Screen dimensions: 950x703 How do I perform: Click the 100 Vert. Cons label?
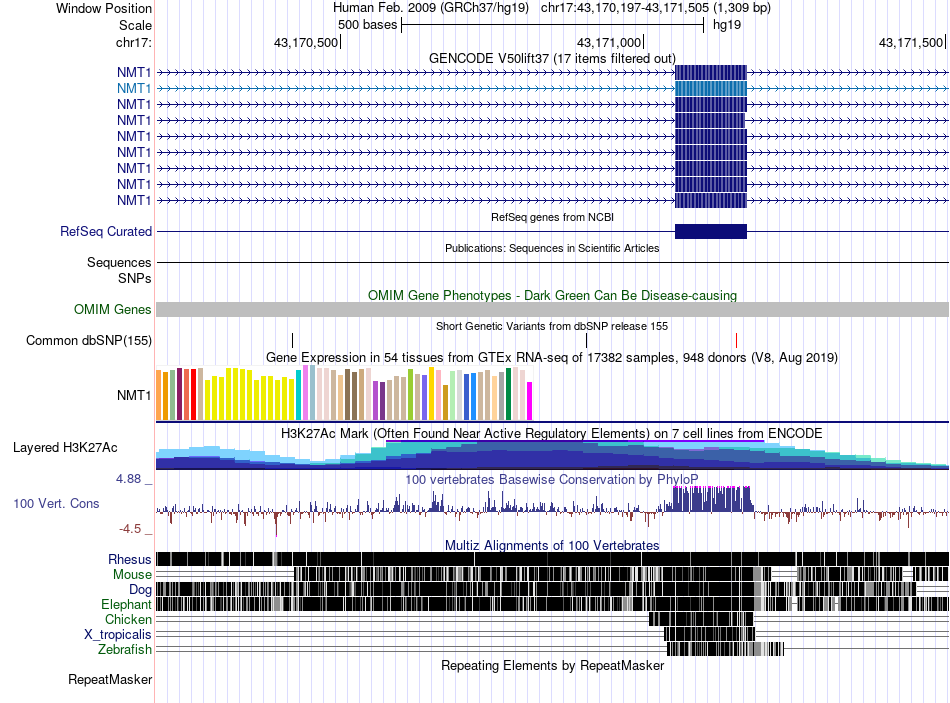pyautogui.click(x=56, y=504)
